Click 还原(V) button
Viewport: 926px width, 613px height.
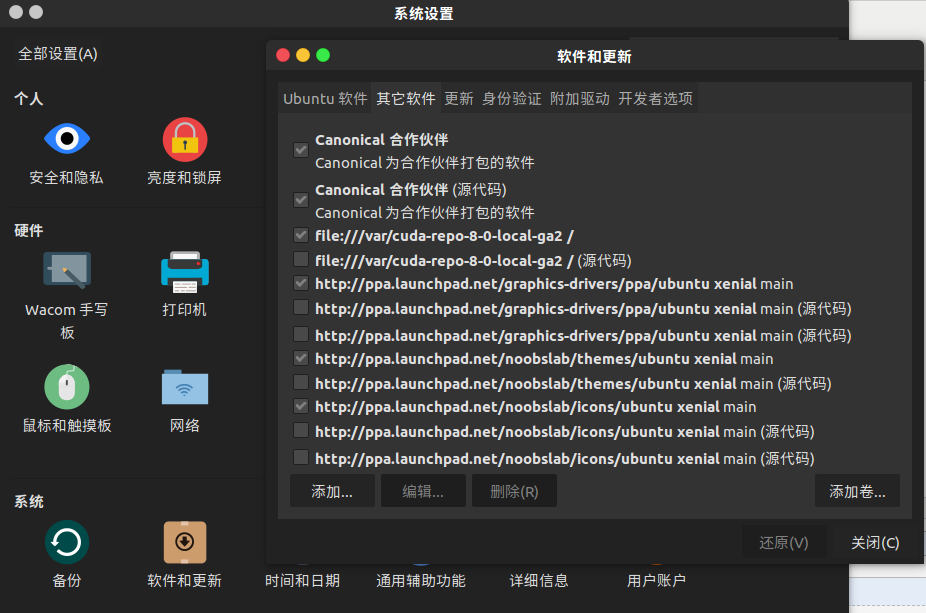[784, 542]
